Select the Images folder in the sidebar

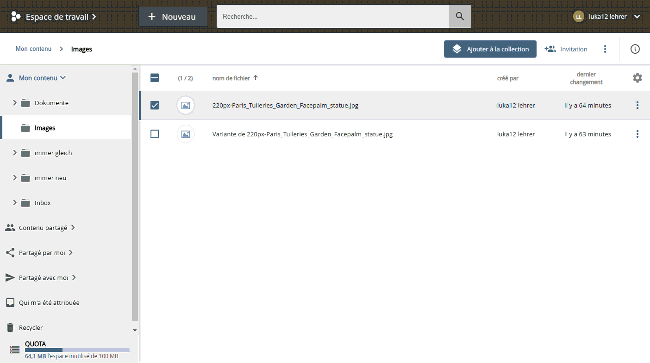(66, 128)
